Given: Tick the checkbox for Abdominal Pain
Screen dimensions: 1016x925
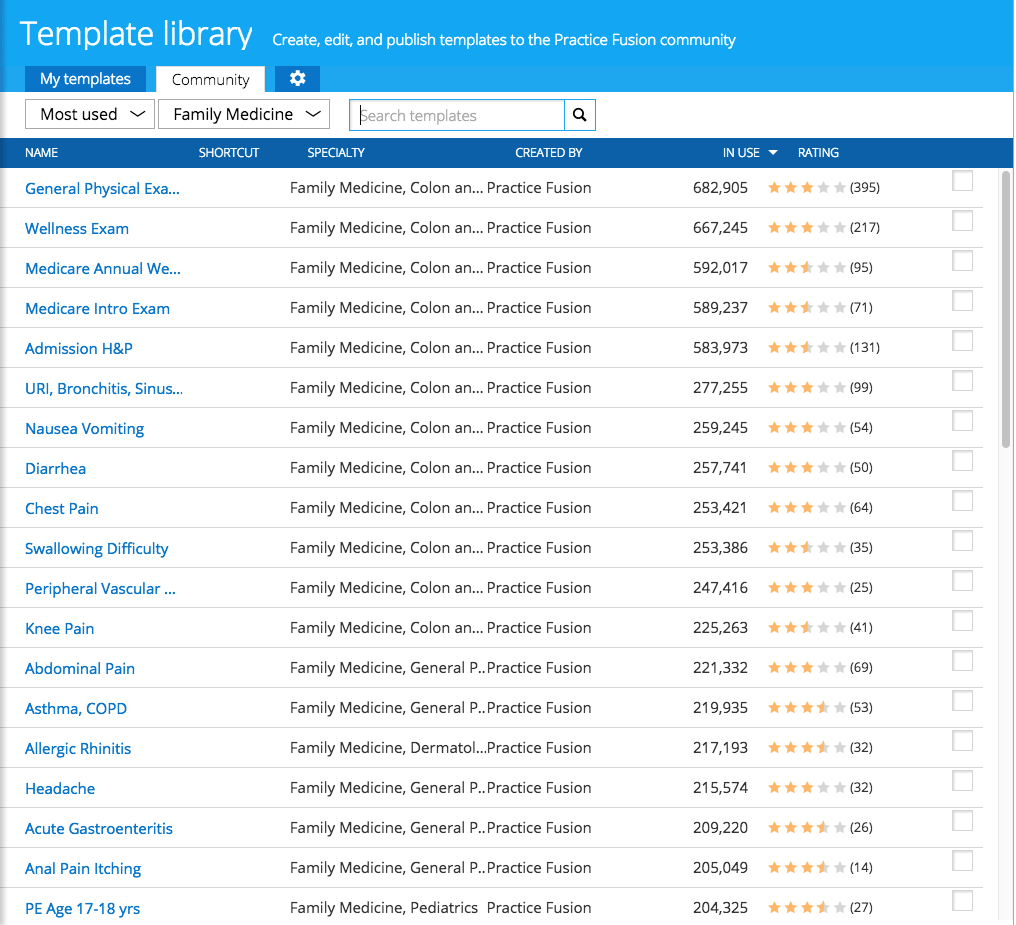Looking at the screenshot, I should pos(962,661).
